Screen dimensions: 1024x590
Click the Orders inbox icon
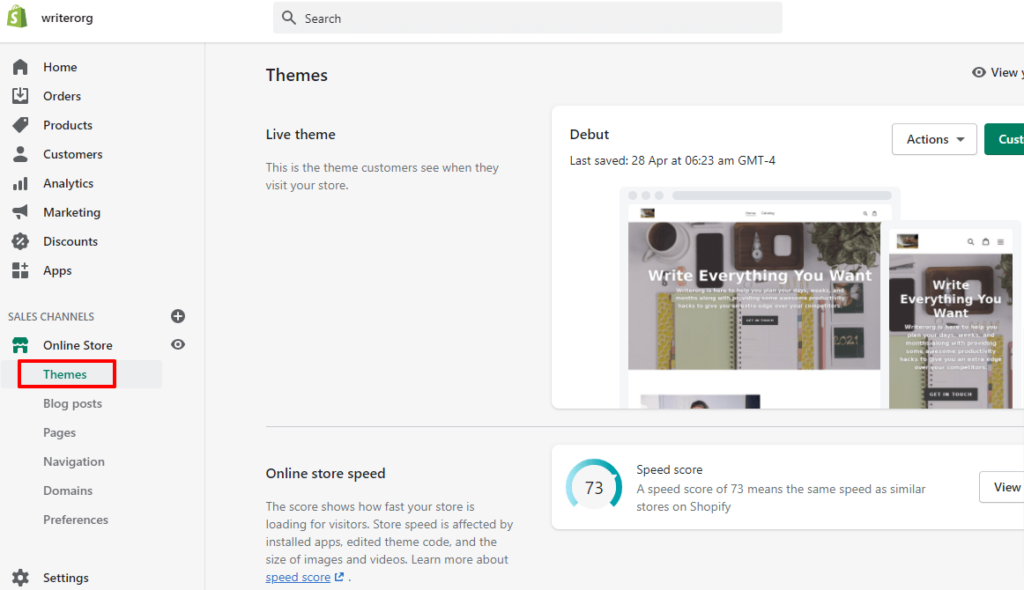coord(20,96)
